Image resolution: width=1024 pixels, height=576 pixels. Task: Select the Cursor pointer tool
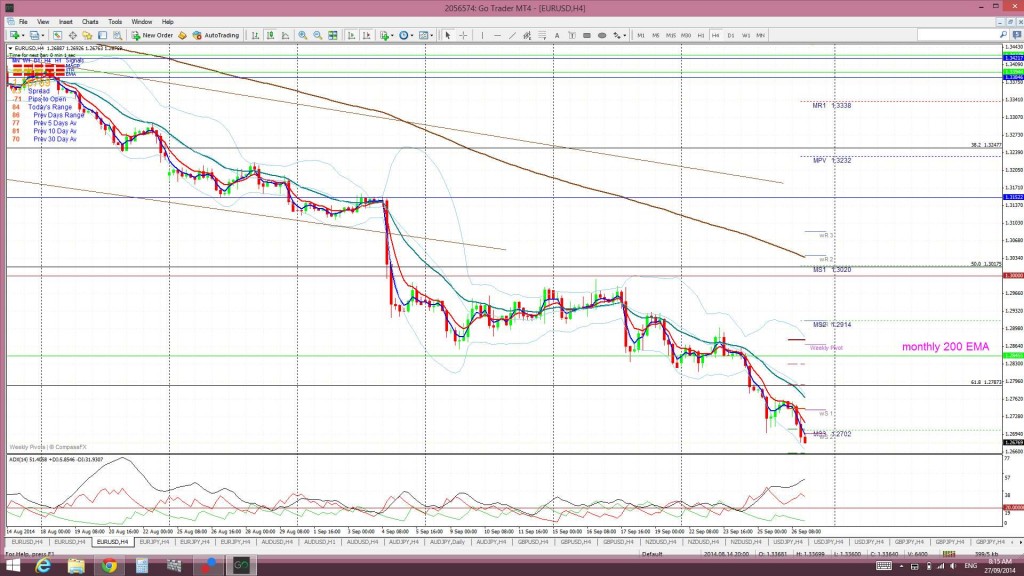[x=448, y=35]
